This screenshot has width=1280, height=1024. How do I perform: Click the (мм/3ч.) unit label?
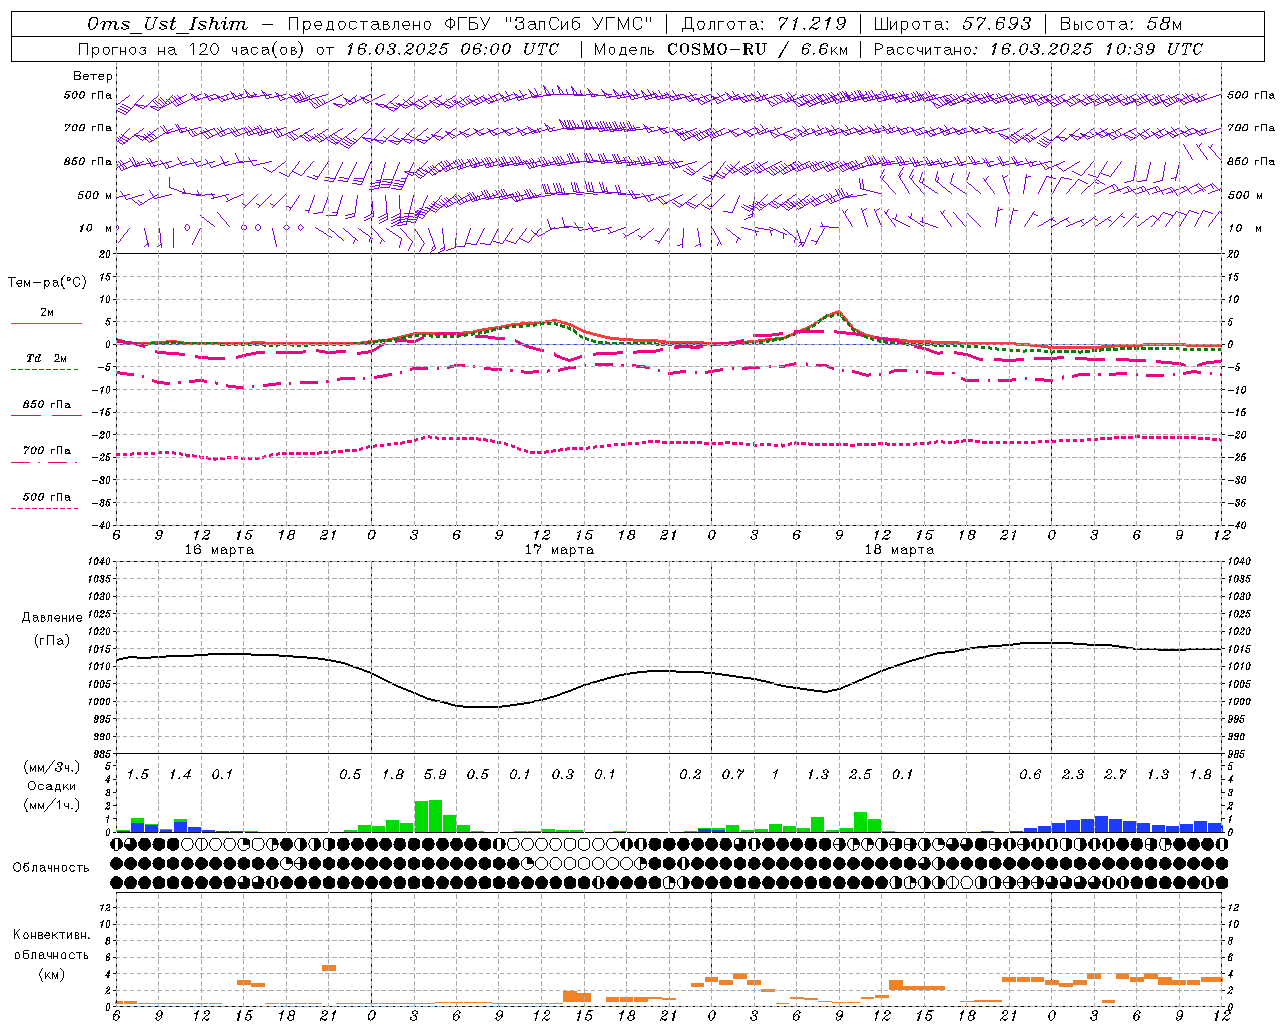51,767
